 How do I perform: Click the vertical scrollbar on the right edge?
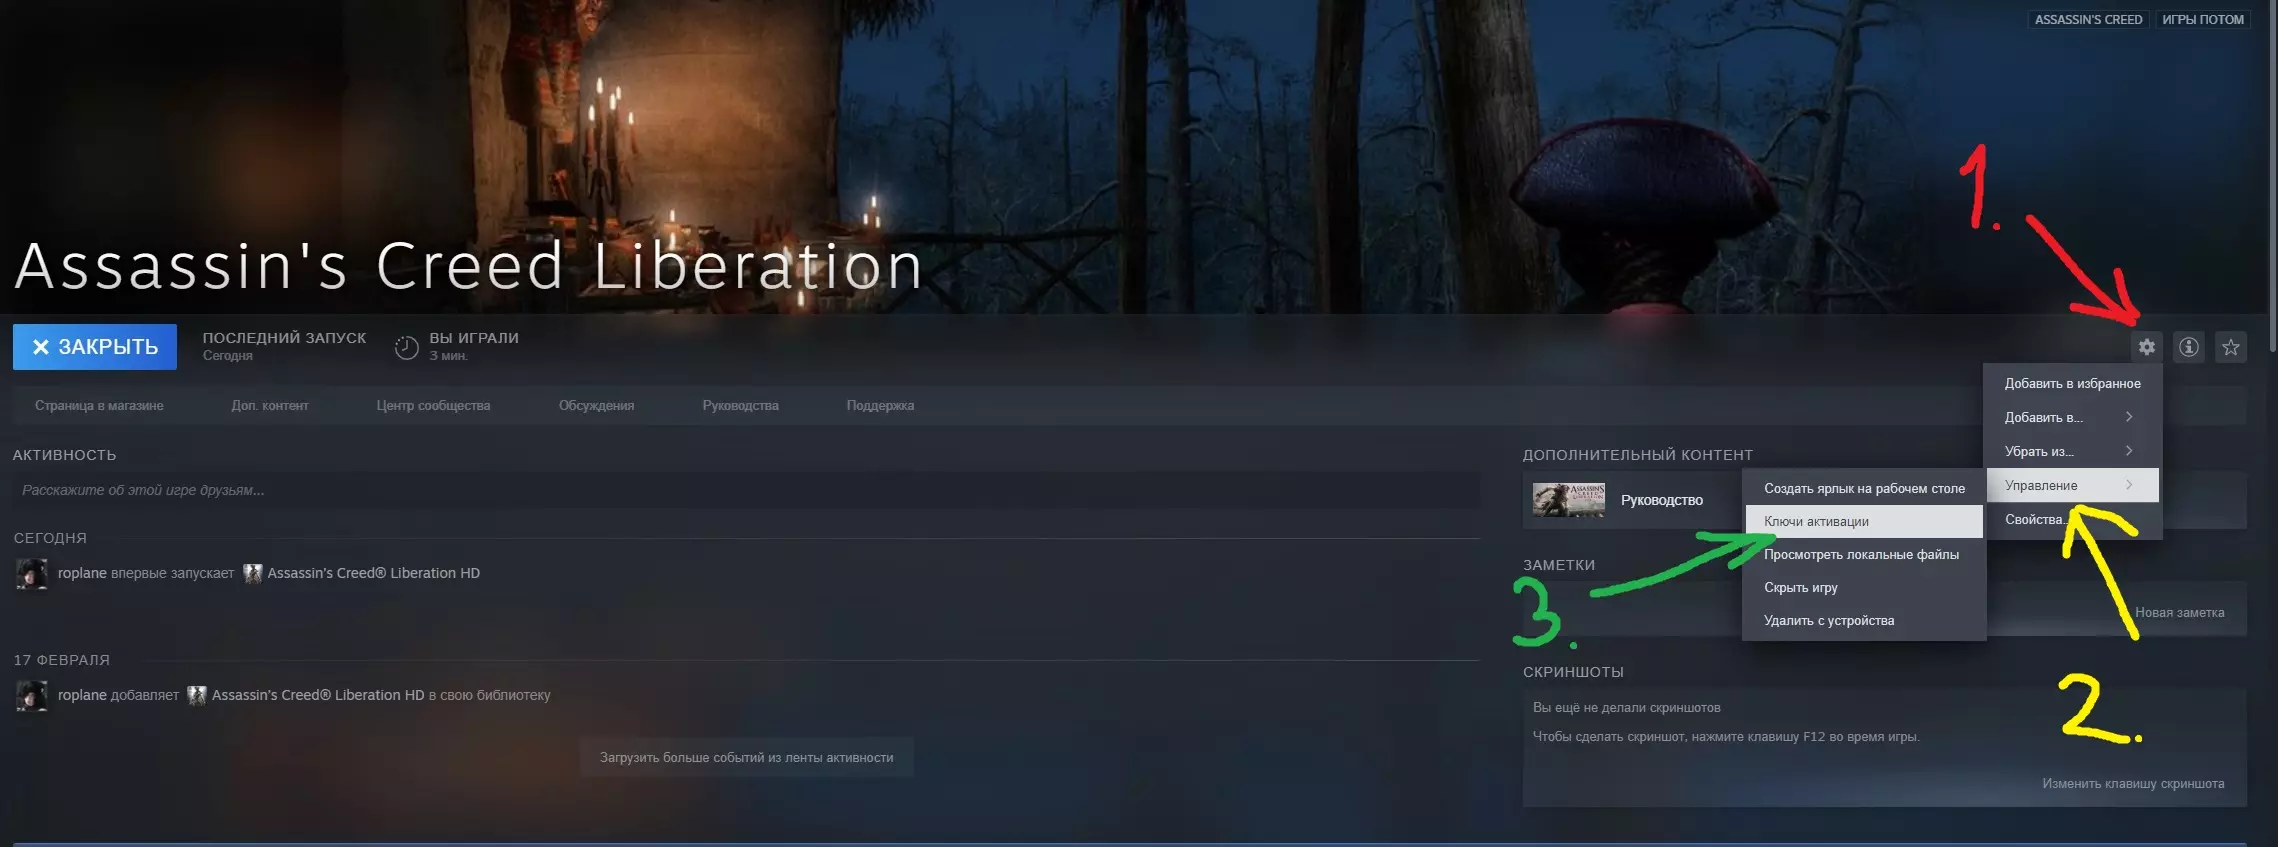(2272, 175)
